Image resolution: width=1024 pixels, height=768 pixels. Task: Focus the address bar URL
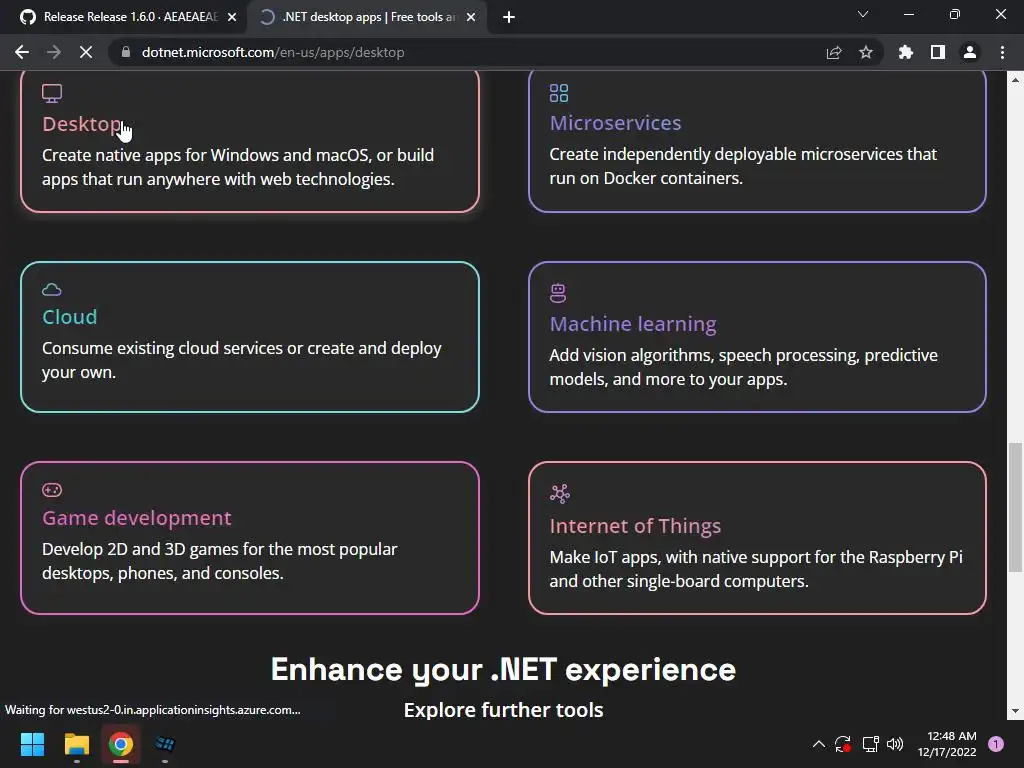click(x=272, y=52)
